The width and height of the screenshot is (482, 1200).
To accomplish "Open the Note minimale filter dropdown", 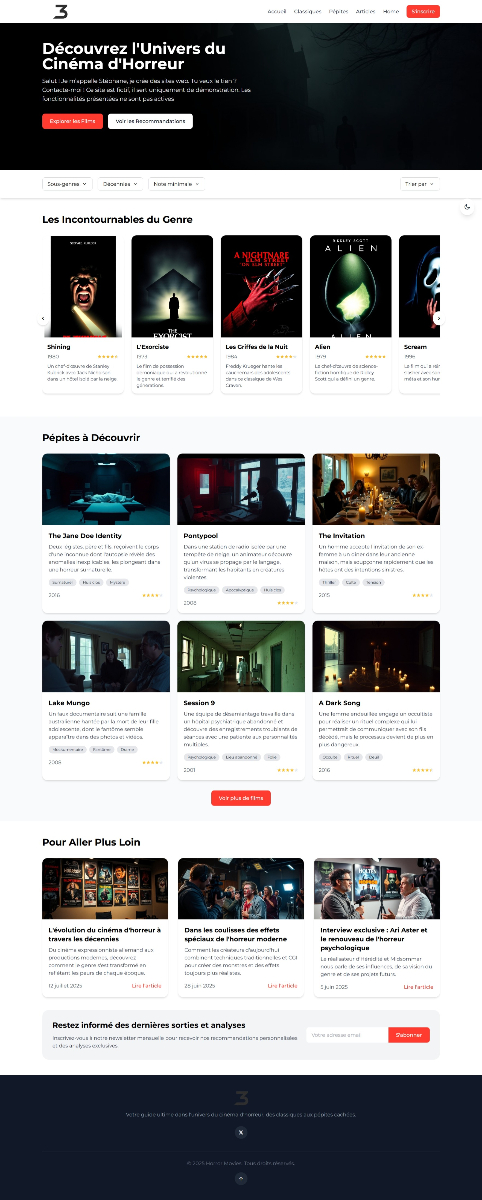I will 177,184.
